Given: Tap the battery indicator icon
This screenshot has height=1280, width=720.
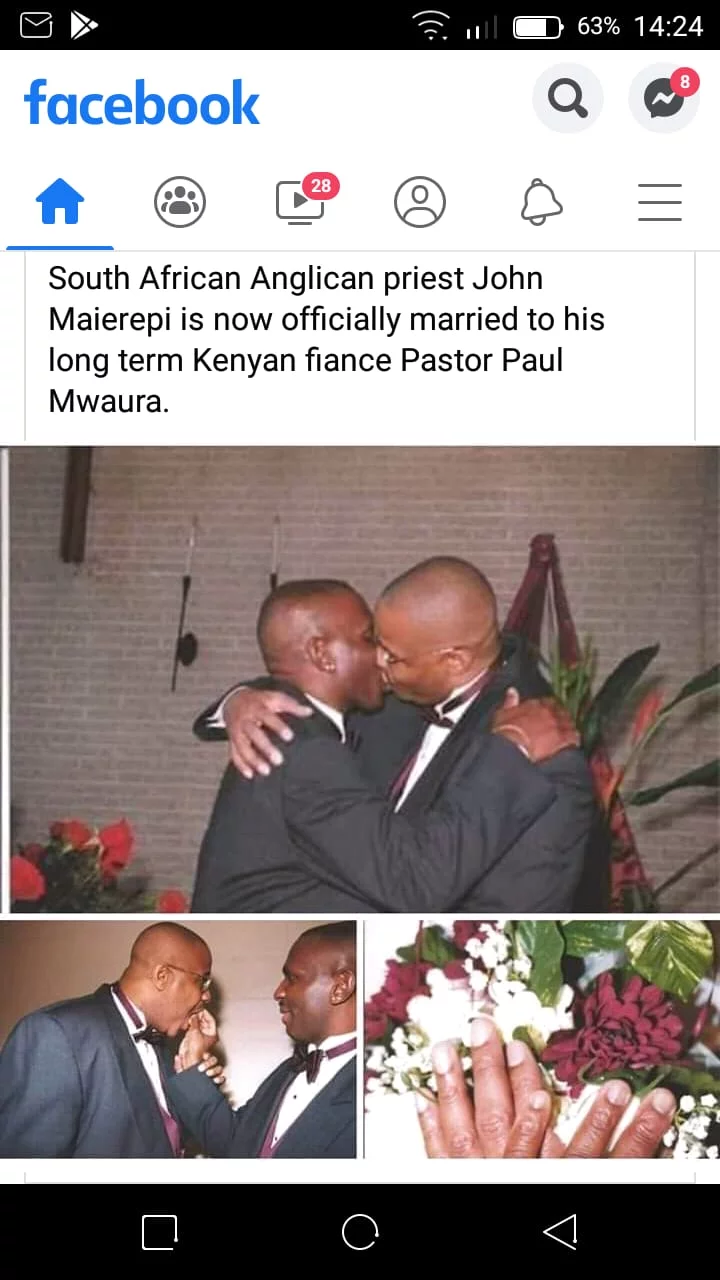Looking at the screenshot, I should point(539,27).
